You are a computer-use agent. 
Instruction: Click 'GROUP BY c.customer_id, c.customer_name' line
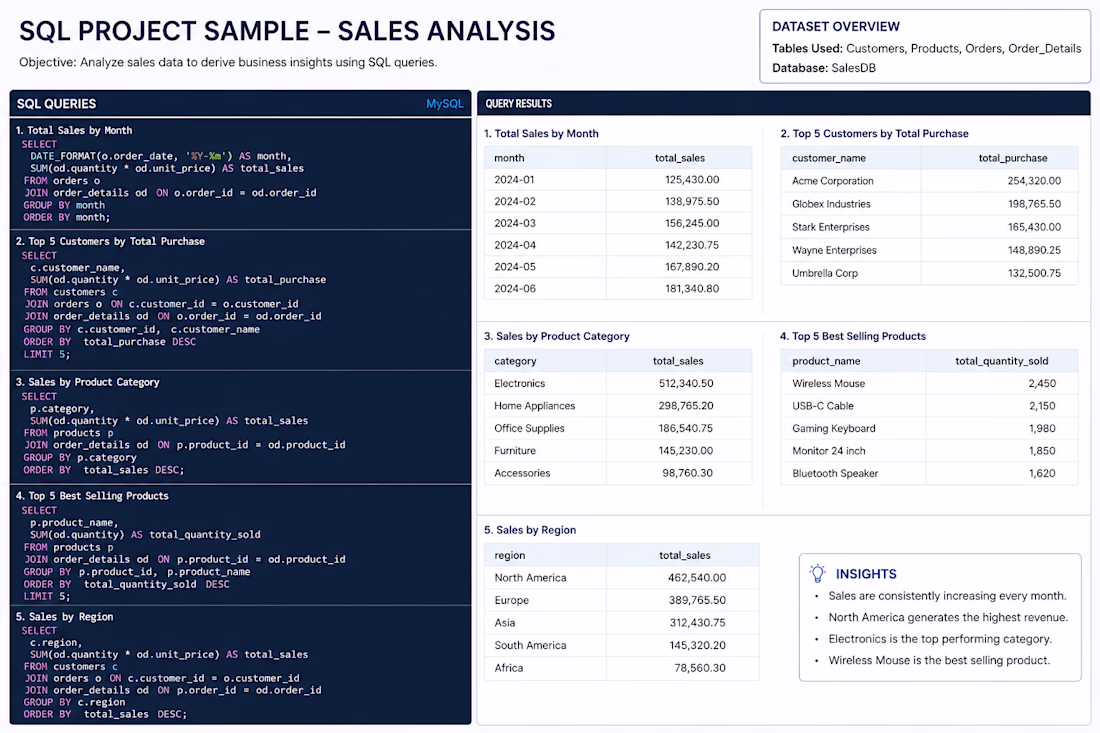[x=142, y=329]
